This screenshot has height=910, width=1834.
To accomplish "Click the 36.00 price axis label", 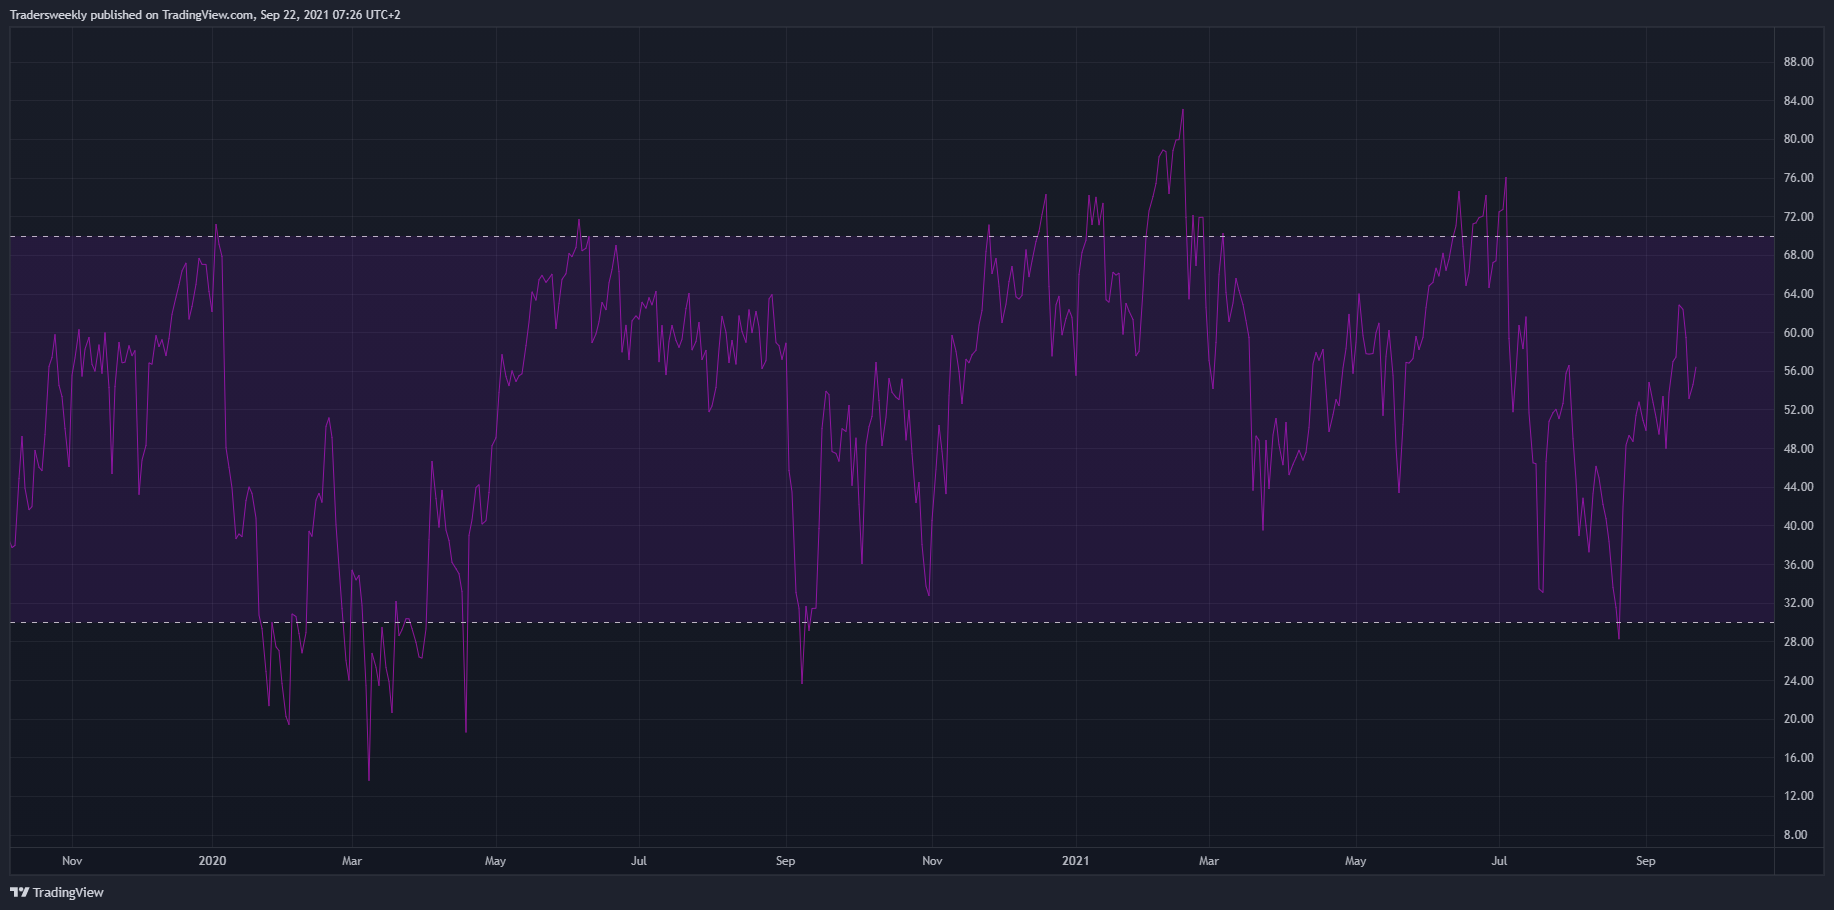I will coord(1798,565).
